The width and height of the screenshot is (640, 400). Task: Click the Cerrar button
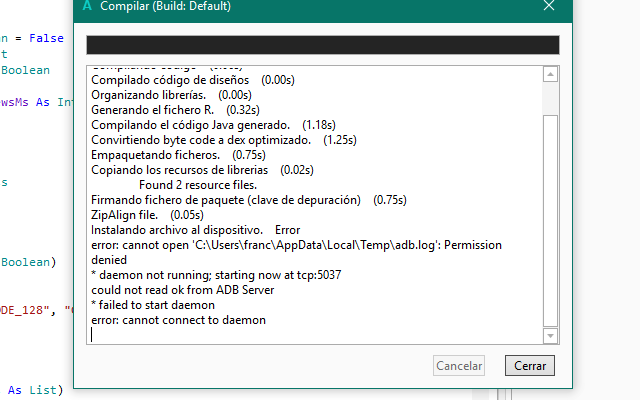(x=529, y=366)
